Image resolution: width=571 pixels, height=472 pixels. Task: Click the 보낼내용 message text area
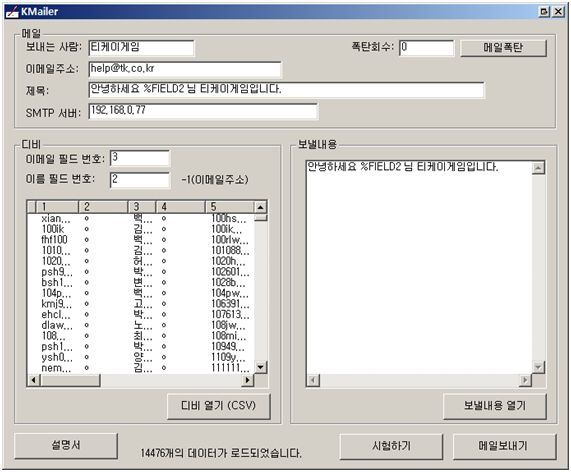tap(419, 267)
